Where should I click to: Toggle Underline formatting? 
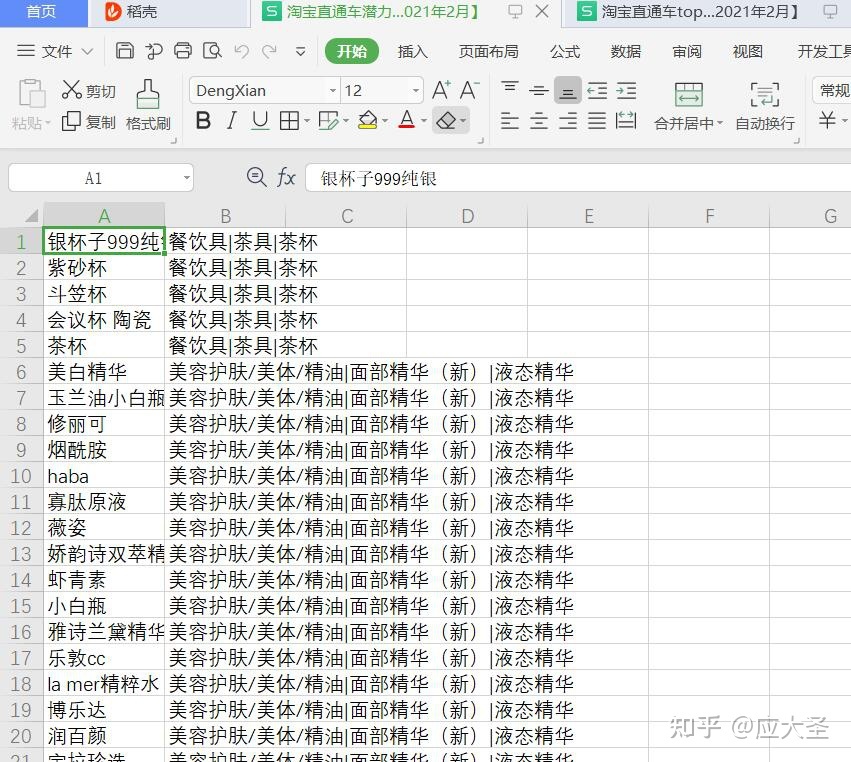click(261, 120)
